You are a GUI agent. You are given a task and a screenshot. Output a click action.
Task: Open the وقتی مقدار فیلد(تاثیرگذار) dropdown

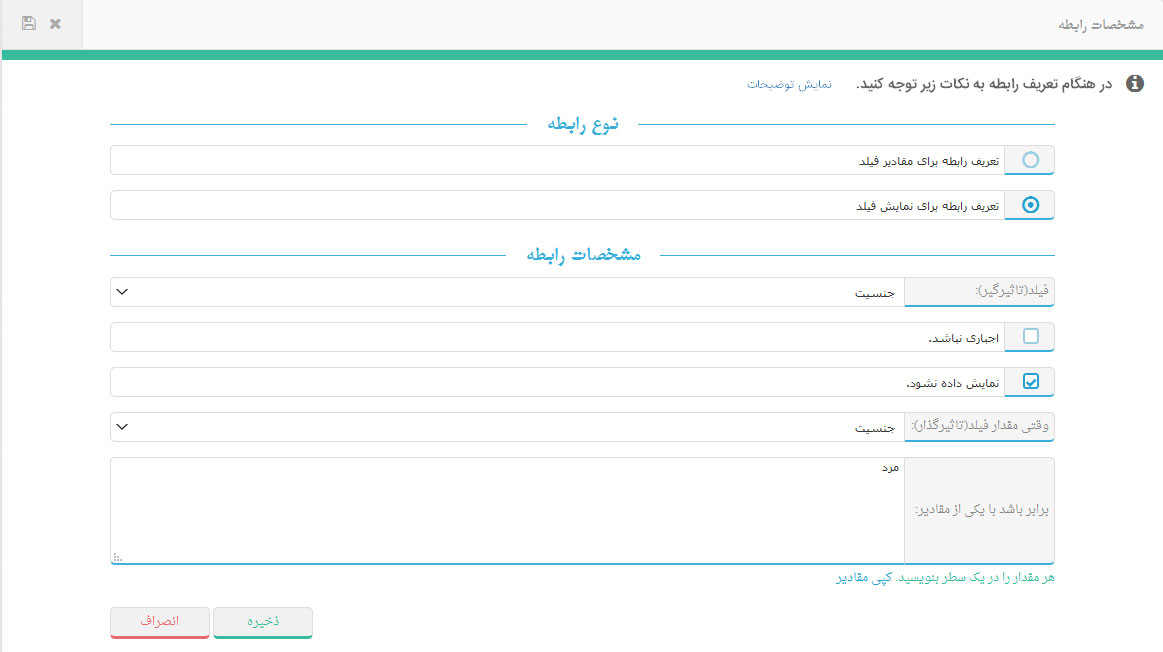coord(507,427)
